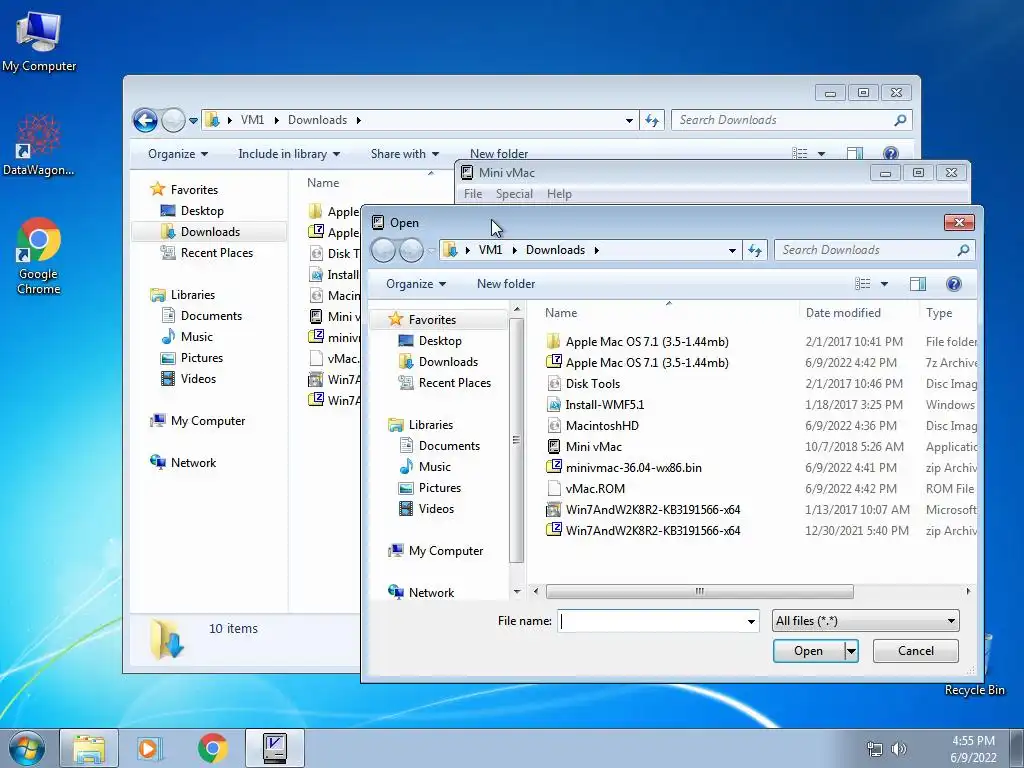1024x768 pixels.
Task: Click the Open dialog help icon
Action: coord(953,283)
